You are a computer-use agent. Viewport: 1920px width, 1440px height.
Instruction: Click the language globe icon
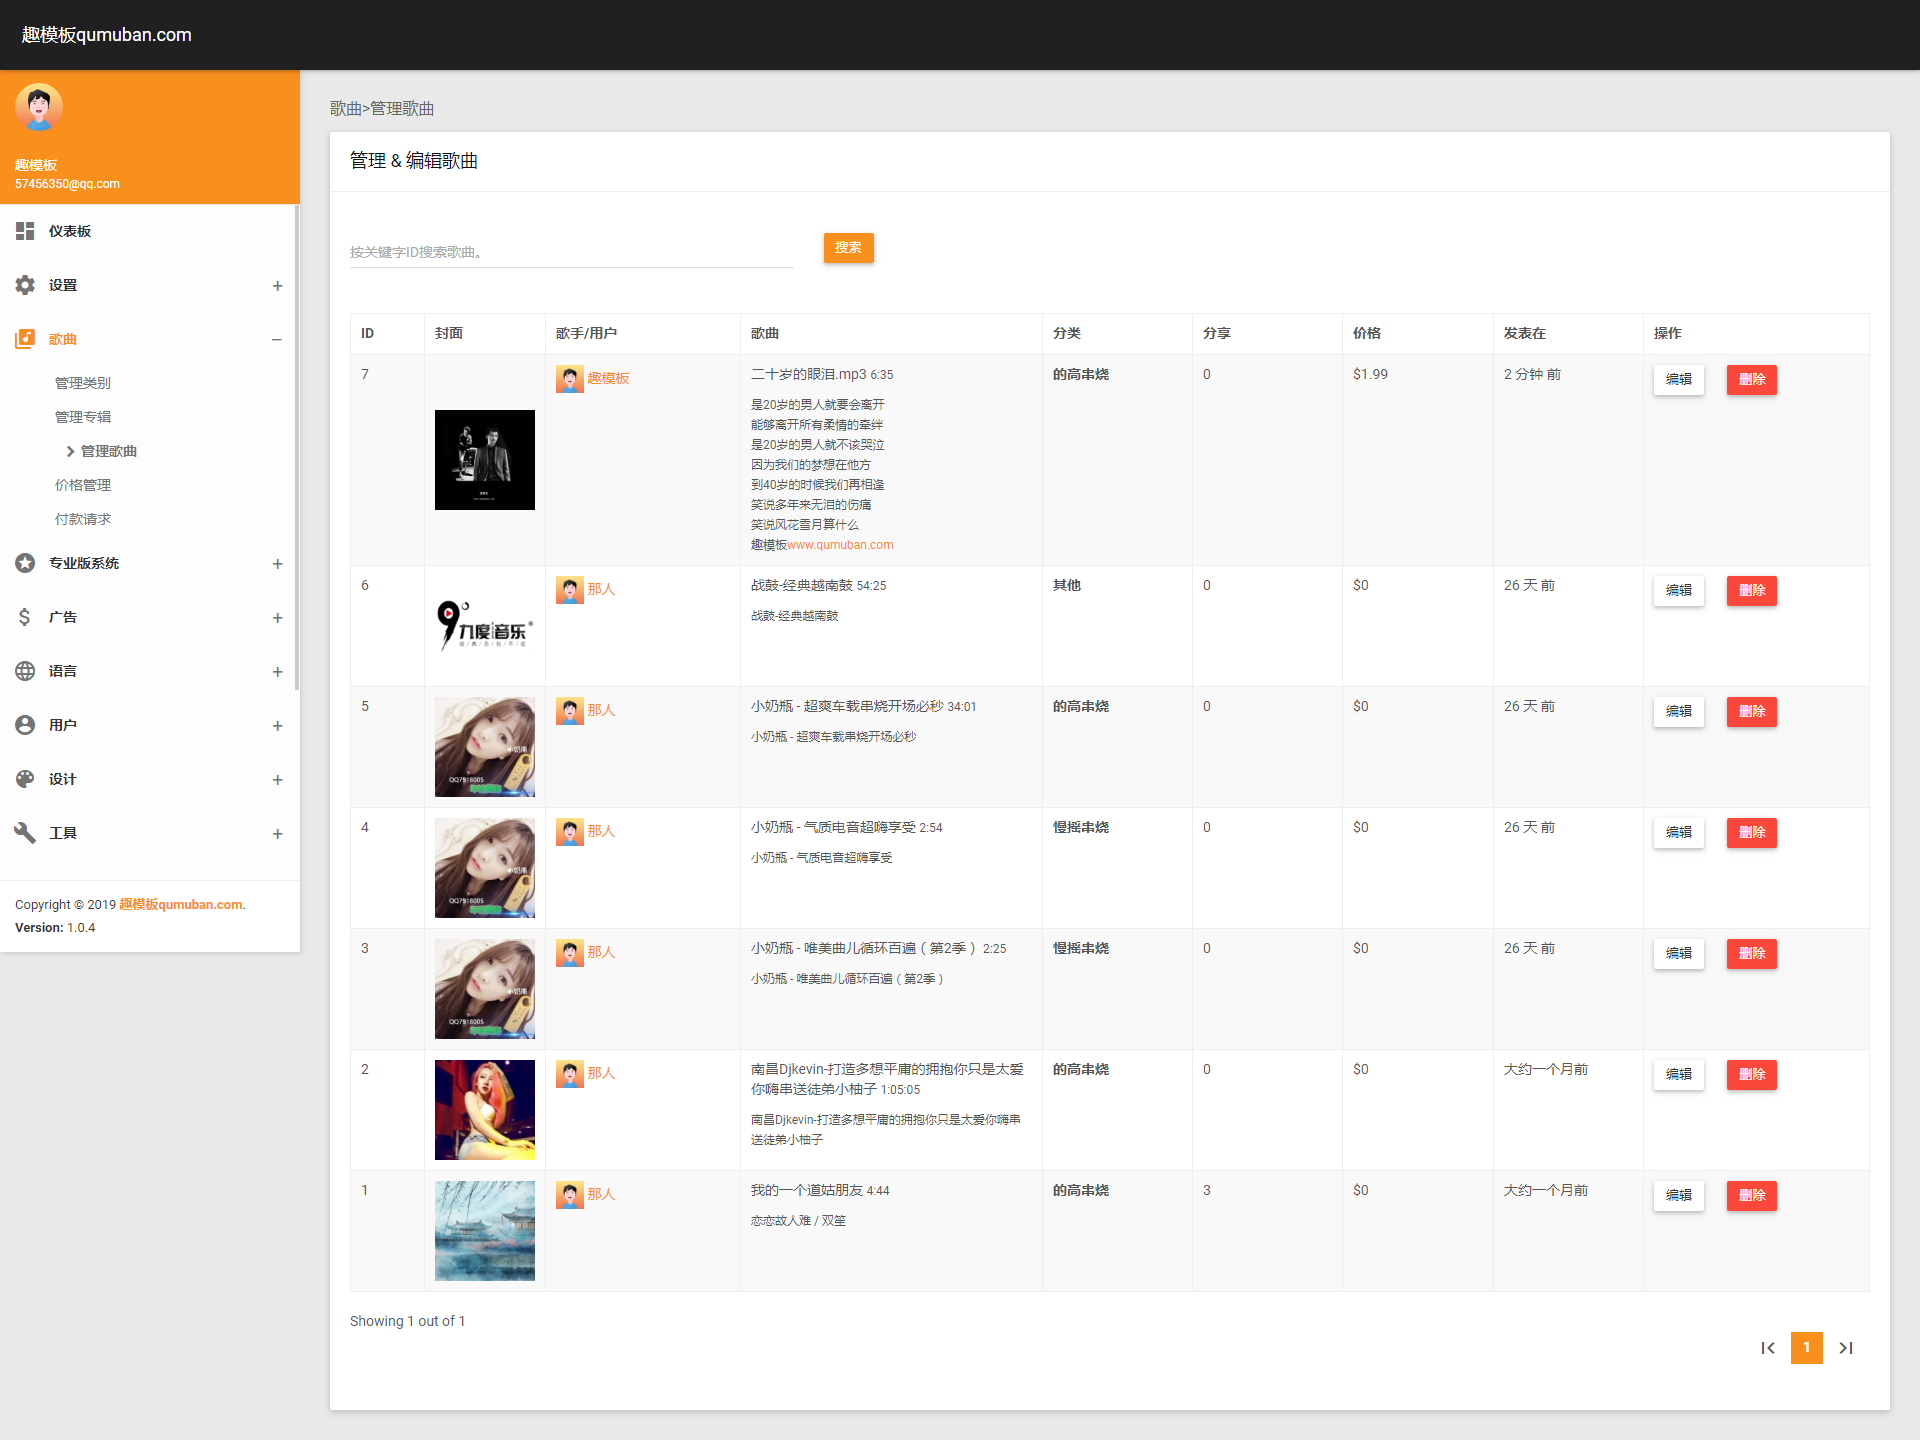pyautogui.click(x=25, y=671)
